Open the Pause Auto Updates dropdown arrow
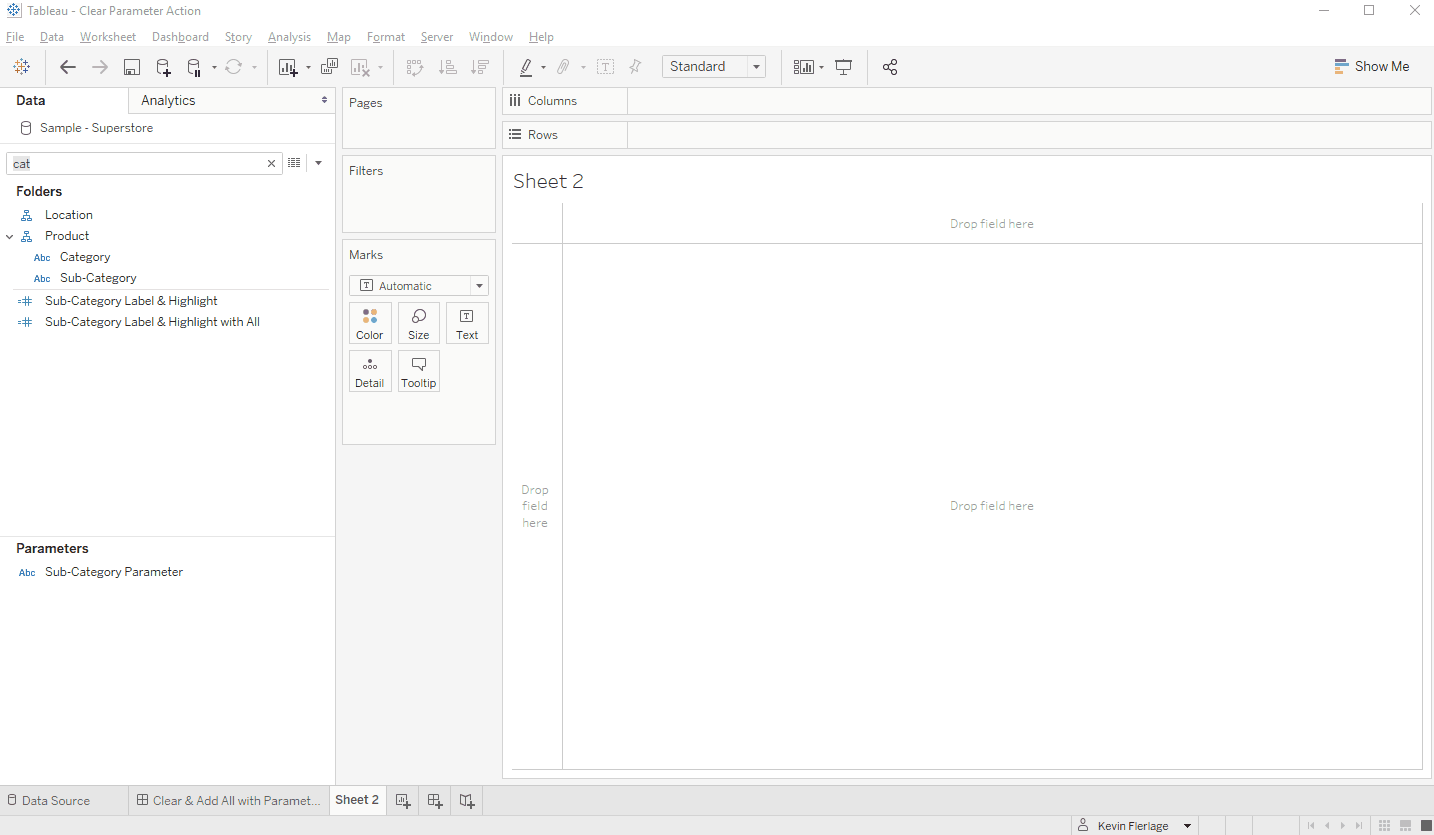1434x835 pixels. tap(213, 68)
